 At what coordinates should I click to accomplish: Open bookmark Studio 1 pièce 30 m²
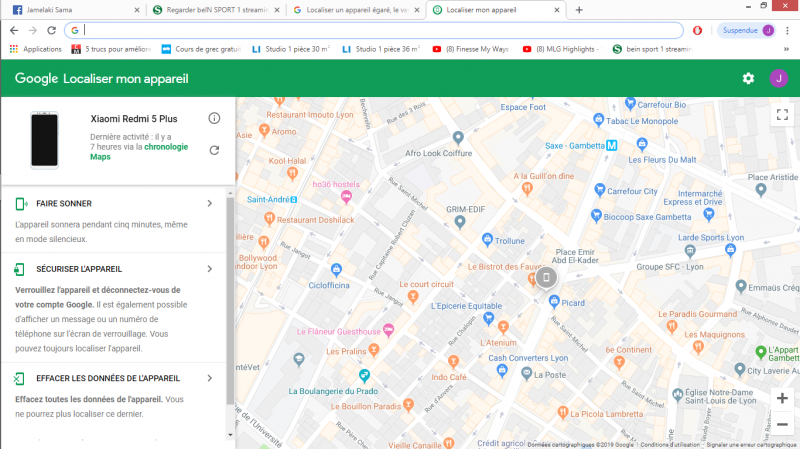tap(291, 49)
